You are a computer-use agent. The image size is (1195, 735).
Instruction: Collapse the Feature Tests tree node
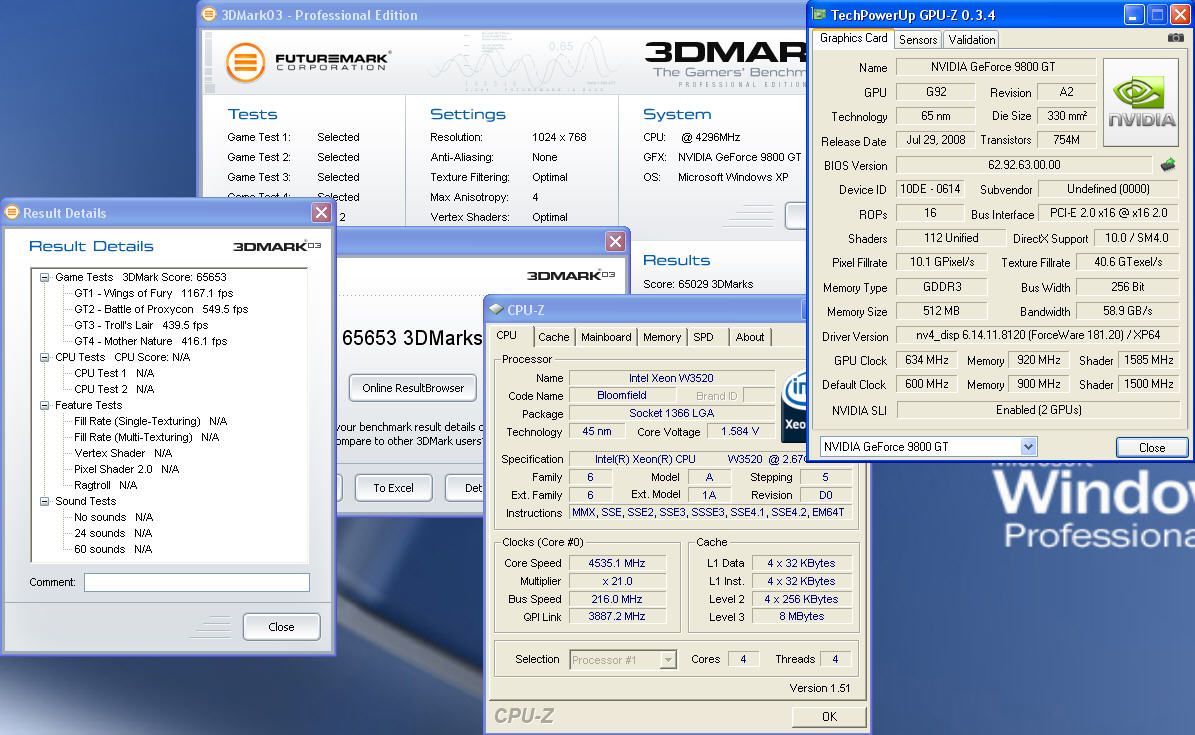tap(45, 406)
